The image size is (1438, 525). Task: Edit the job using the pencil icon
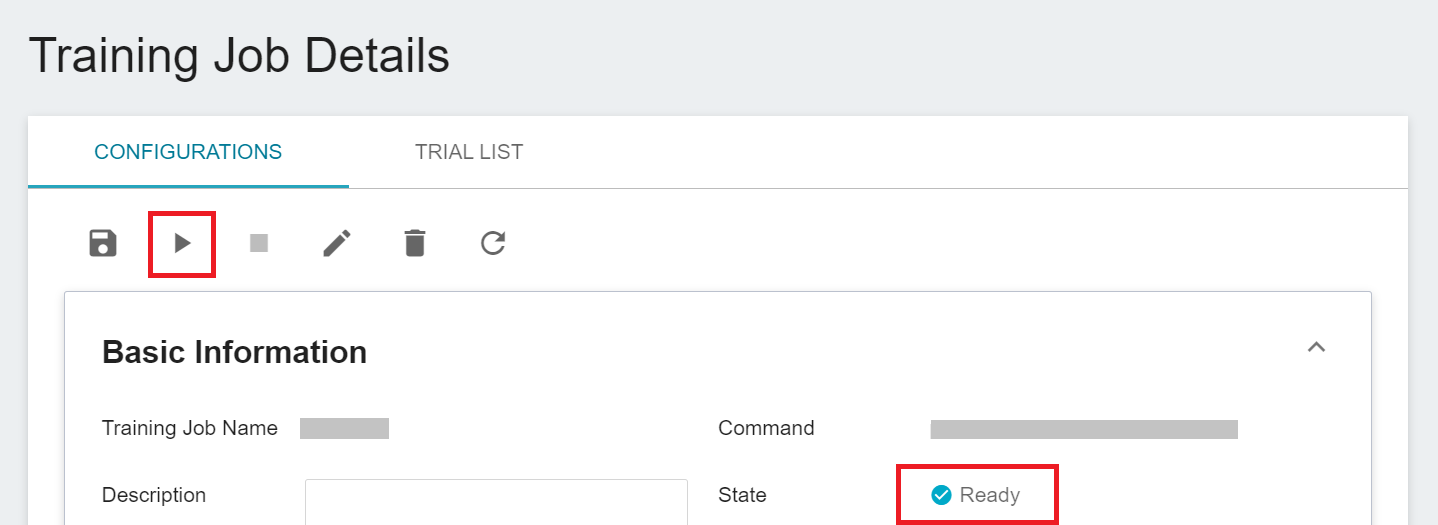[337, 243]
